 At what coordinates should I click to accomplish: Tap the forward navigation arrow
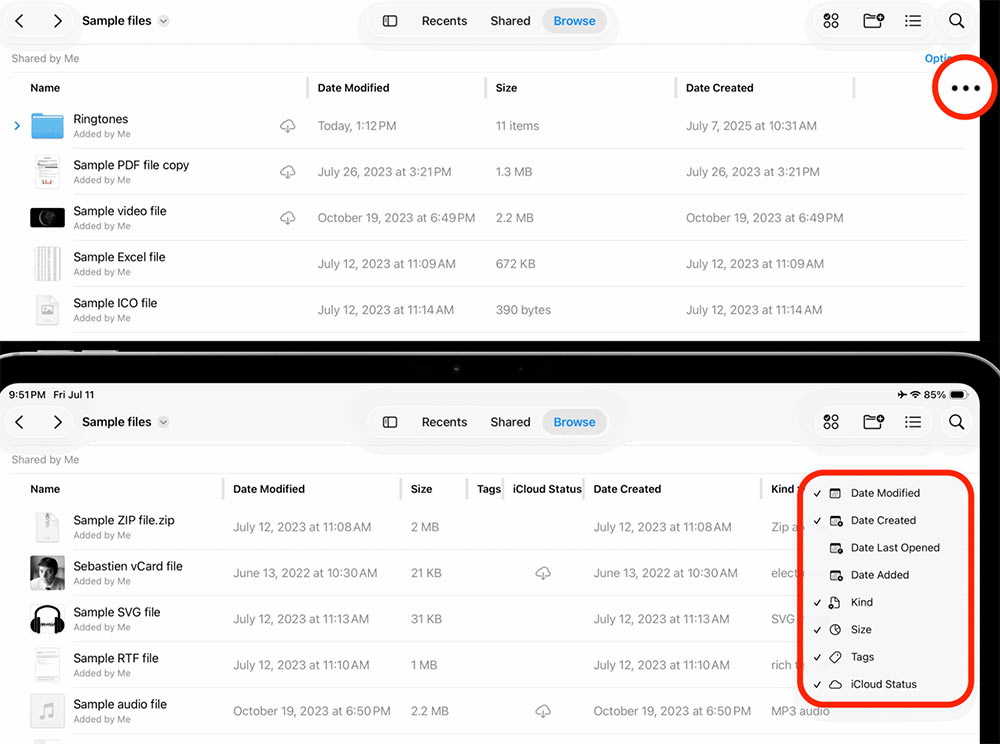click(x=56, y=20)
